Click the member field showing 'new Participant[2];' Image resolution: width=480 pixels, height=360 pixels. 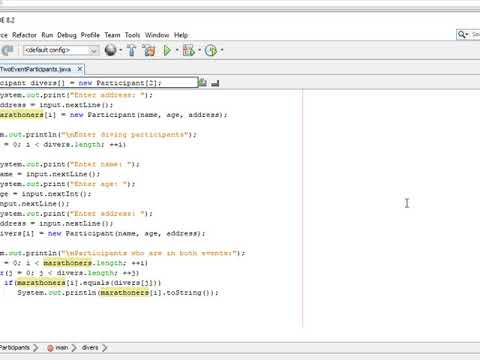98,83
